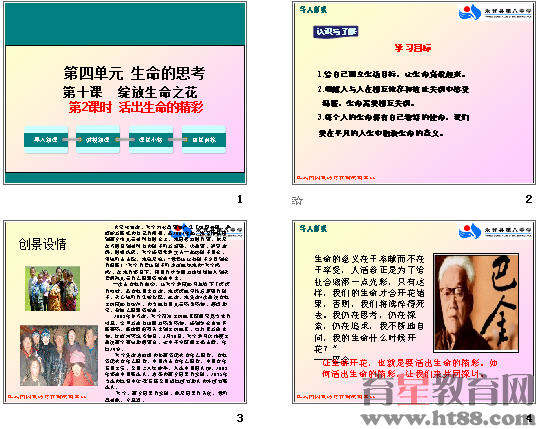
Task: Click the red 第2课时 subtitle on slide 1
Action: tap(136, 107)
